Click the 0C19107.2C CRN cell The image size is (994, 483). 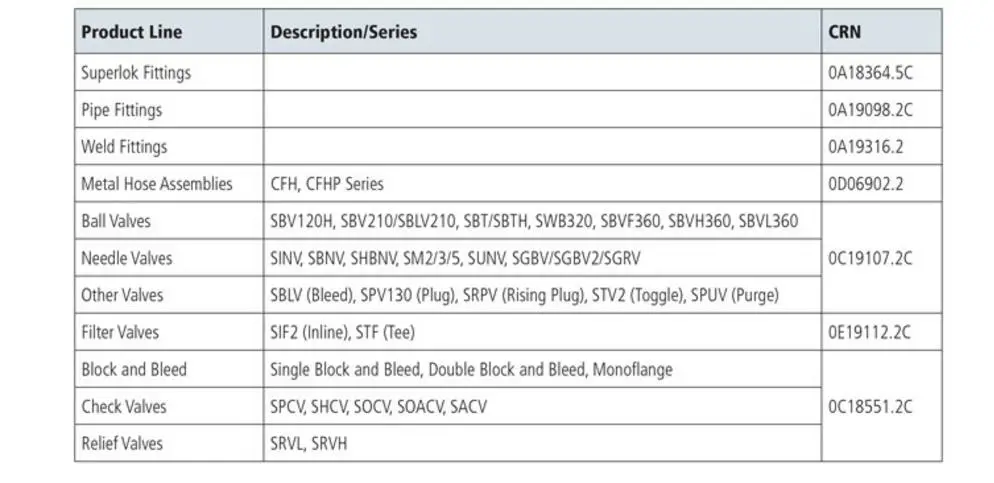tap(870, 258)
